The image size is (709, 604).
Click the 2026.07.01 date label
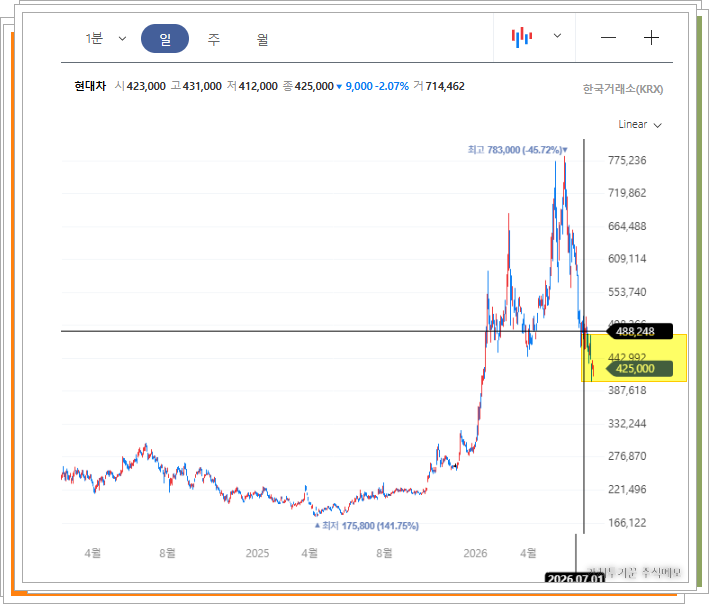pyautogui.click(x=575, y=578)
